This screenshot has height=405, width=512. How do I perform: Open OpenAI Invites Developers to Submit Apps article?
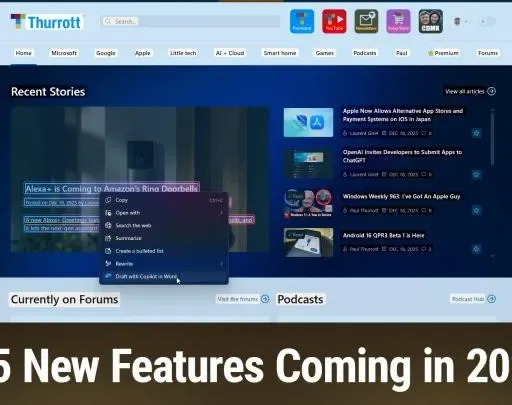point(402,156)
